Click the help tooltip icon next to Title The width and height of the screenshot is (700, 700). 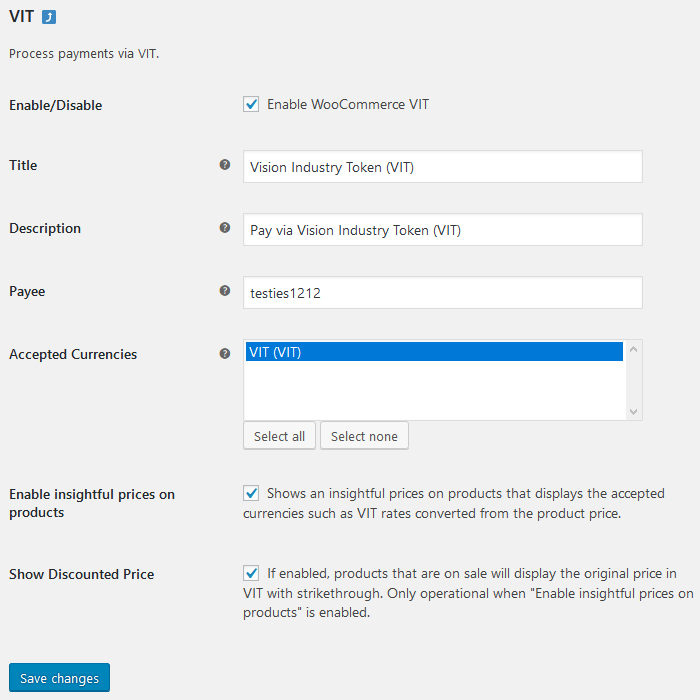click(225, 165)
